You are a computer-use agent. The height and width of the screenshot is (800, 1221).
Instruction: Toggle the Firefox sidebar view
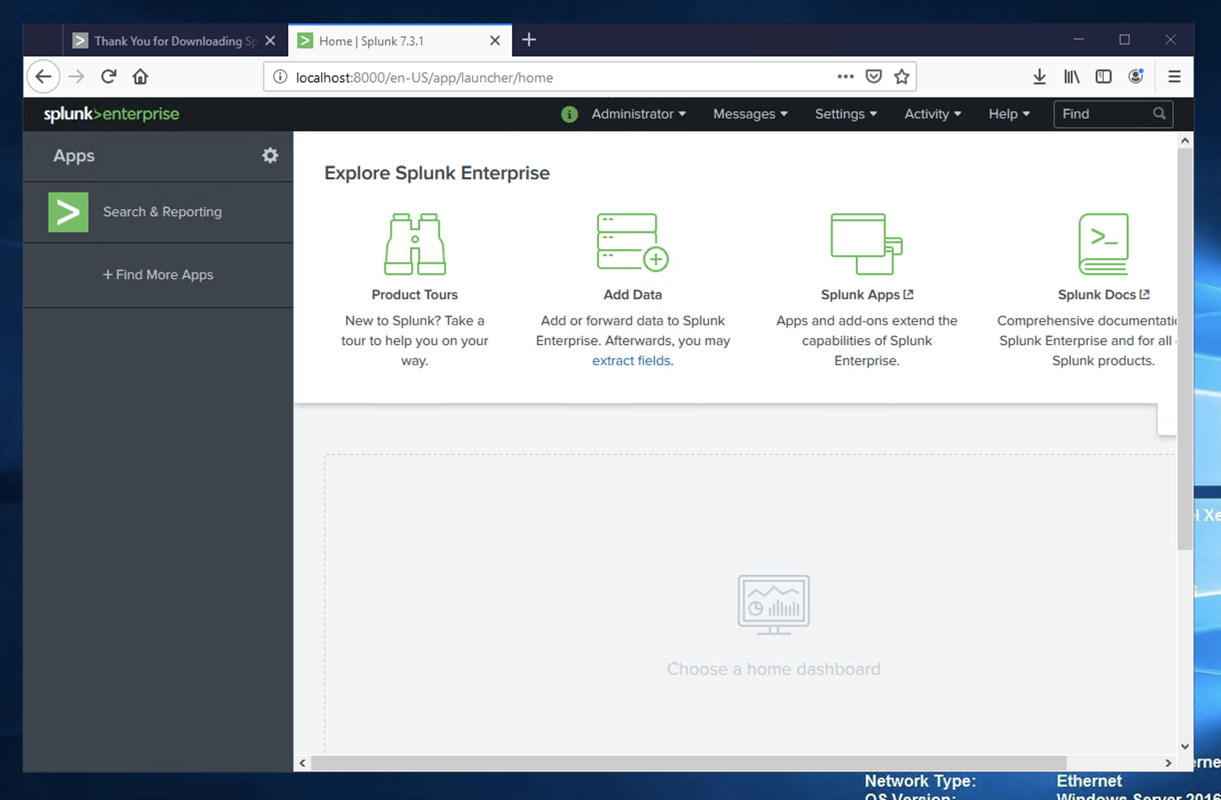pyautogui.click(x=1103, y=77)
